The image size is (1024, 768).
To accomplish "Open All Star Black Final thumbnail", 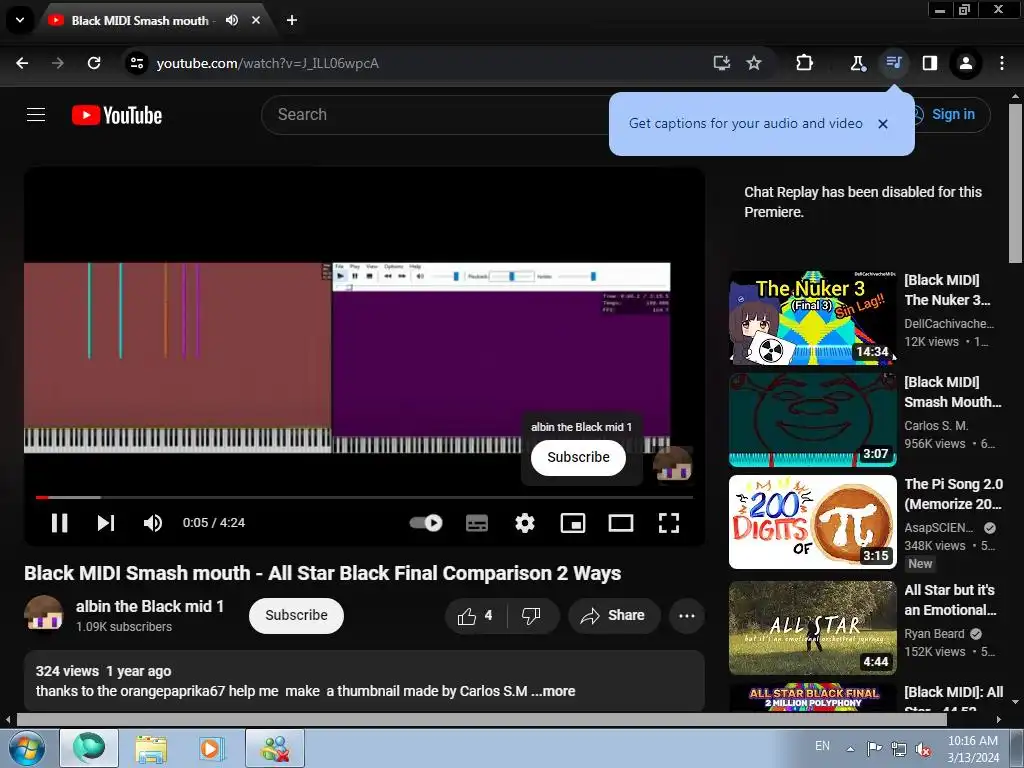I will pos(812,697).
